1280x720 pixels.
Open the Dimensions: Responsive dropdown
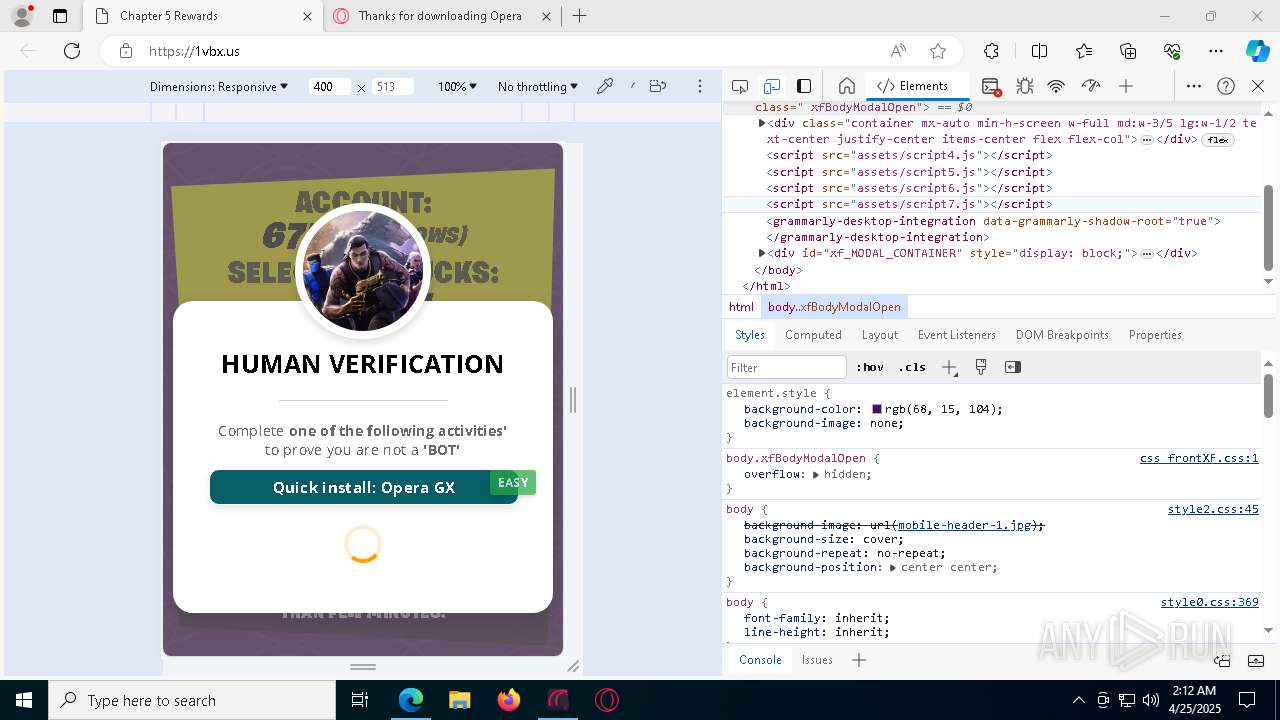point(219,87)
